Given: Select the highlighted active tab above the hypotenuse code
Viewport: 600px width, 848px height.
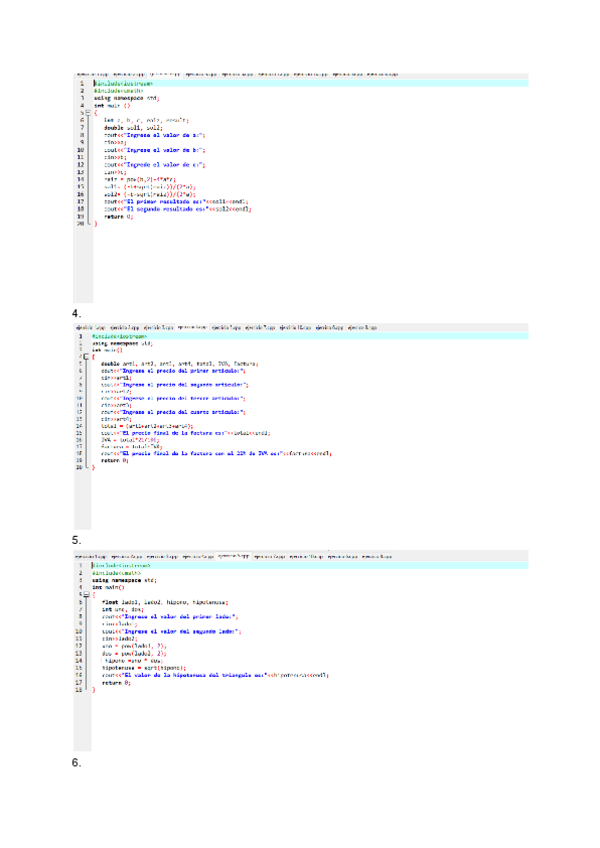Looking at the screenshot, I should (x=234, y=555).
